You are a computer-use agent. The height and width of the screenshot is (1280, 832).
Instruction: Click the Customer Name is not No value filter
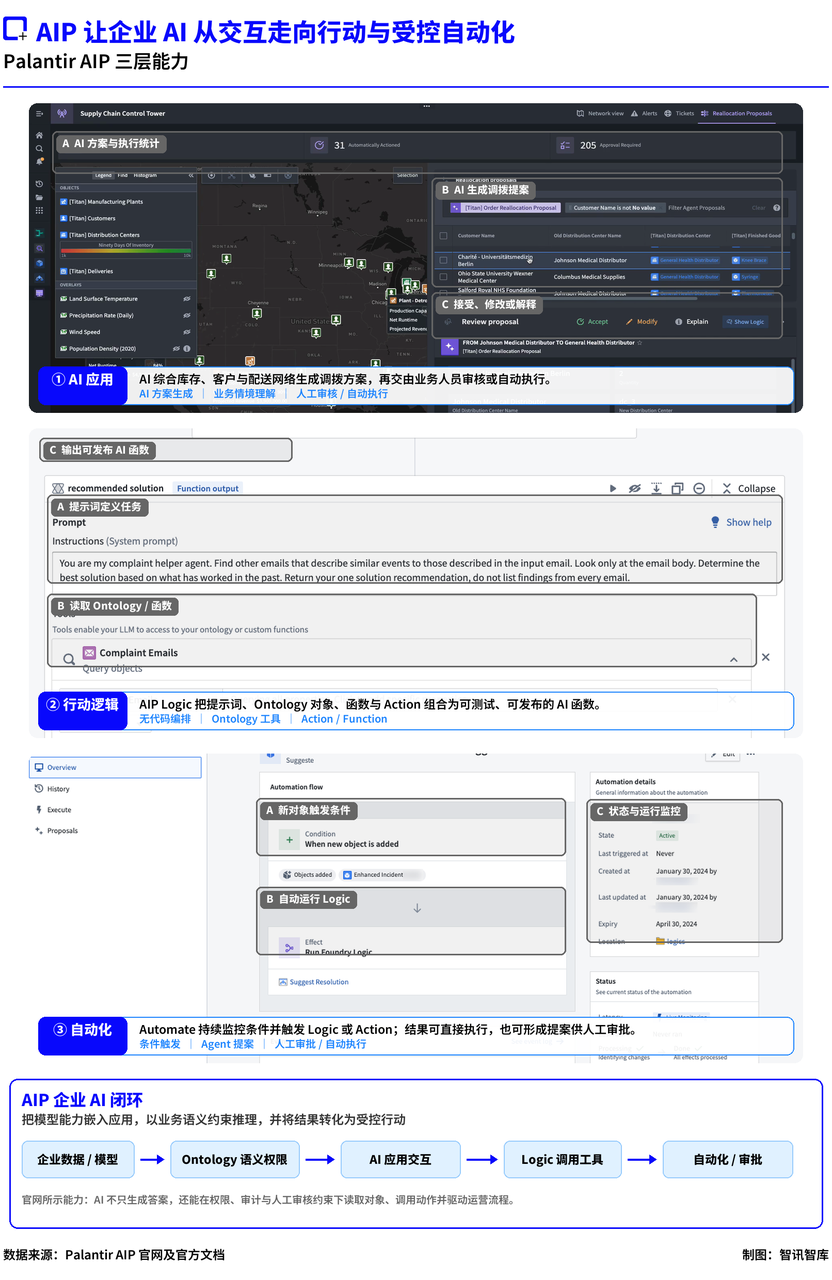click(x=614, y=208)
